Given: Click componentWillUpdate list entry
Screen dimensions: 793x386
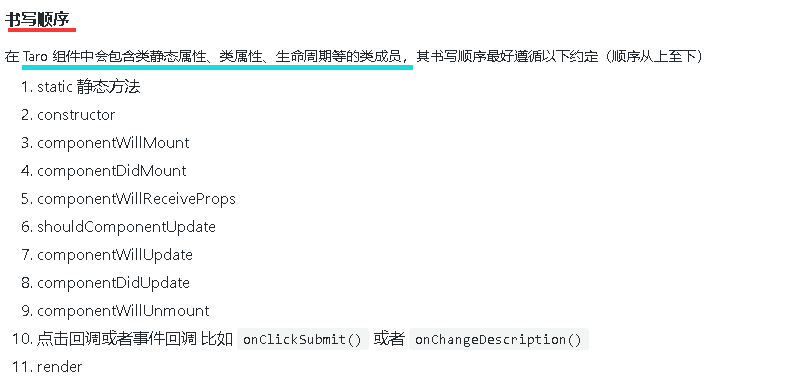Looking at the screenshot, I should pos(115,254).
